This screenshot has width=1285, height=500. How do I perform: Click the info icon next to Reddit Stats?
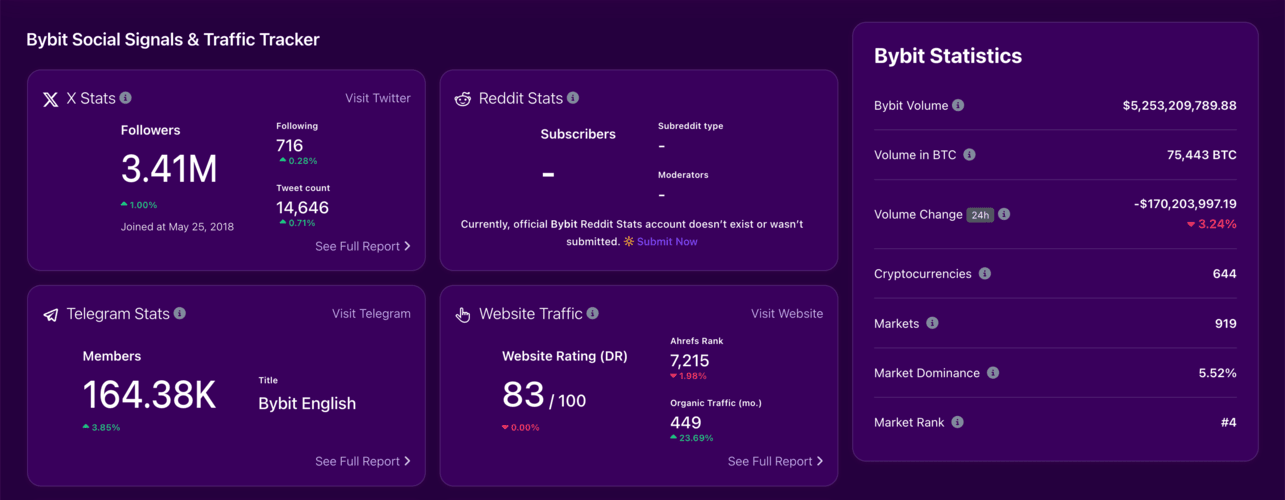(x=573, y=98)
